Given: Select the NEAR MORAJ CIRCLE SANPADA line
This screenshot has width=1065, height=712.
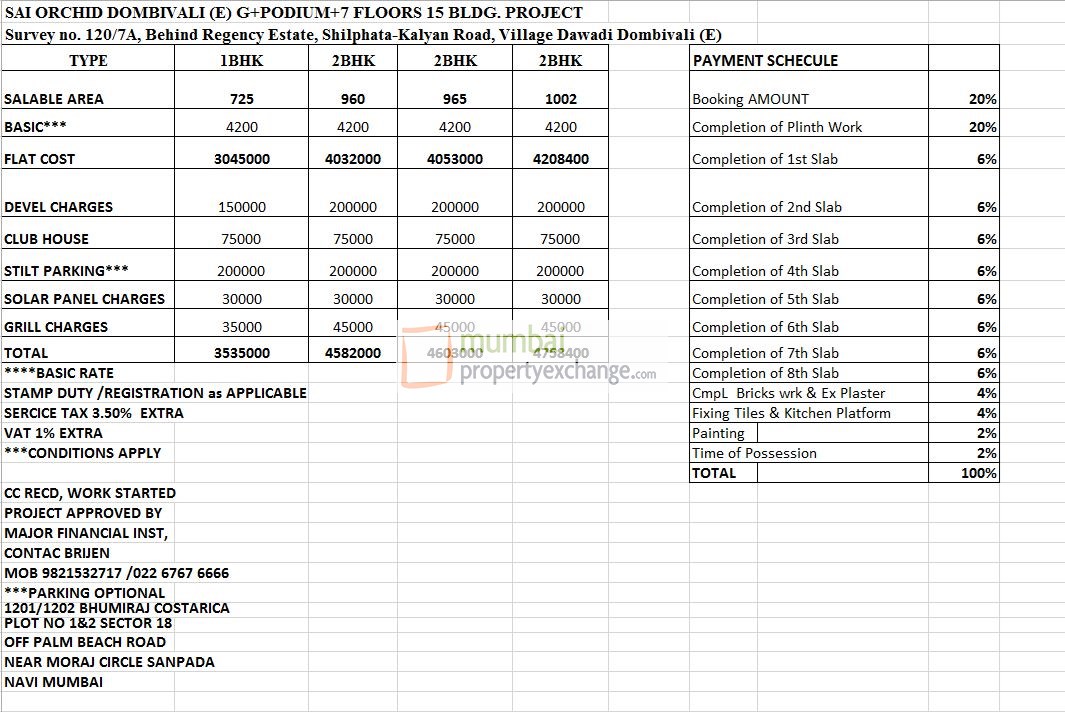Looking at the screenshot, I should (110, 662).
